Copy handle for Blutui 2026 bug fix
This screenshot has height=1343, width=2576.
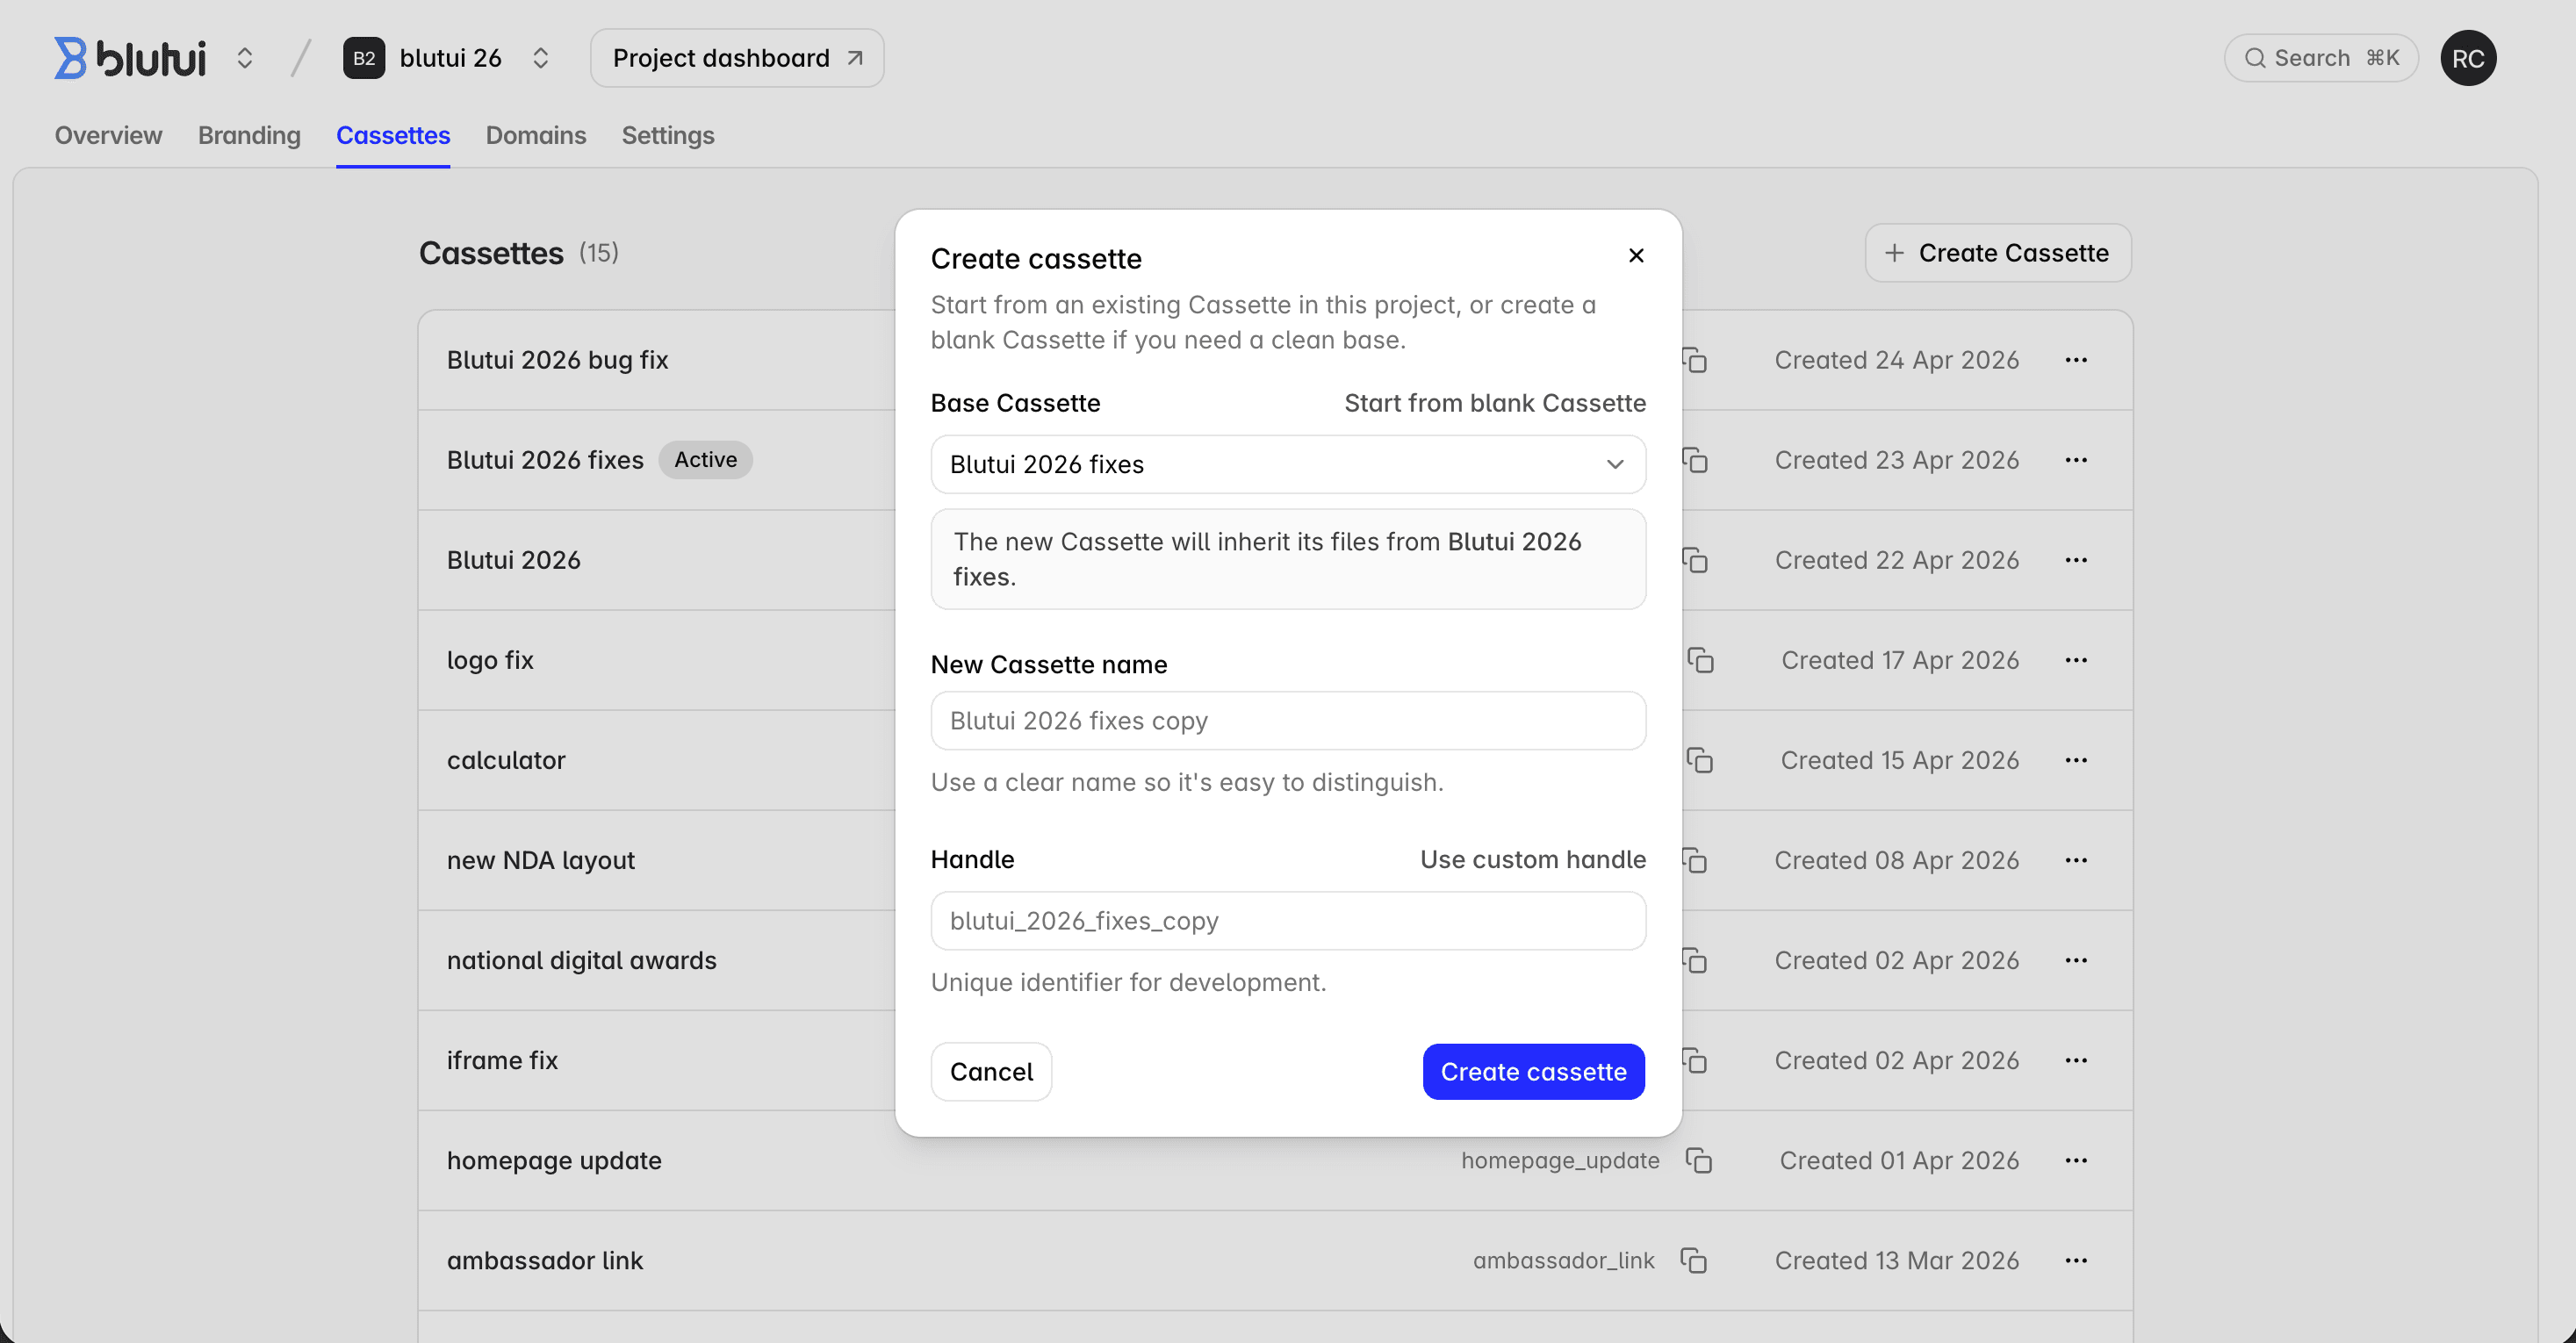[1694, 360]
